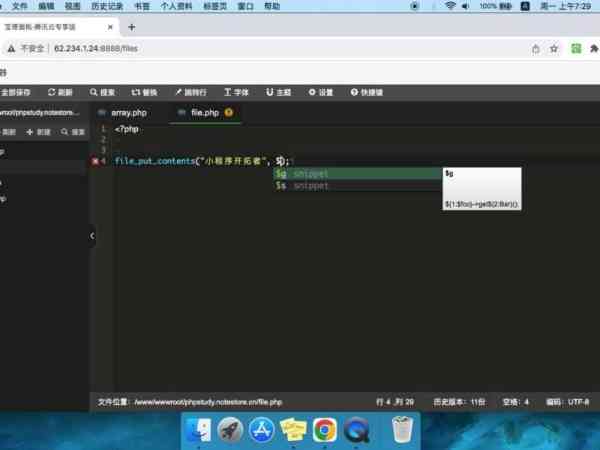
Task: Open QuickTime Player from the Dock
Action: pos(356,430)
